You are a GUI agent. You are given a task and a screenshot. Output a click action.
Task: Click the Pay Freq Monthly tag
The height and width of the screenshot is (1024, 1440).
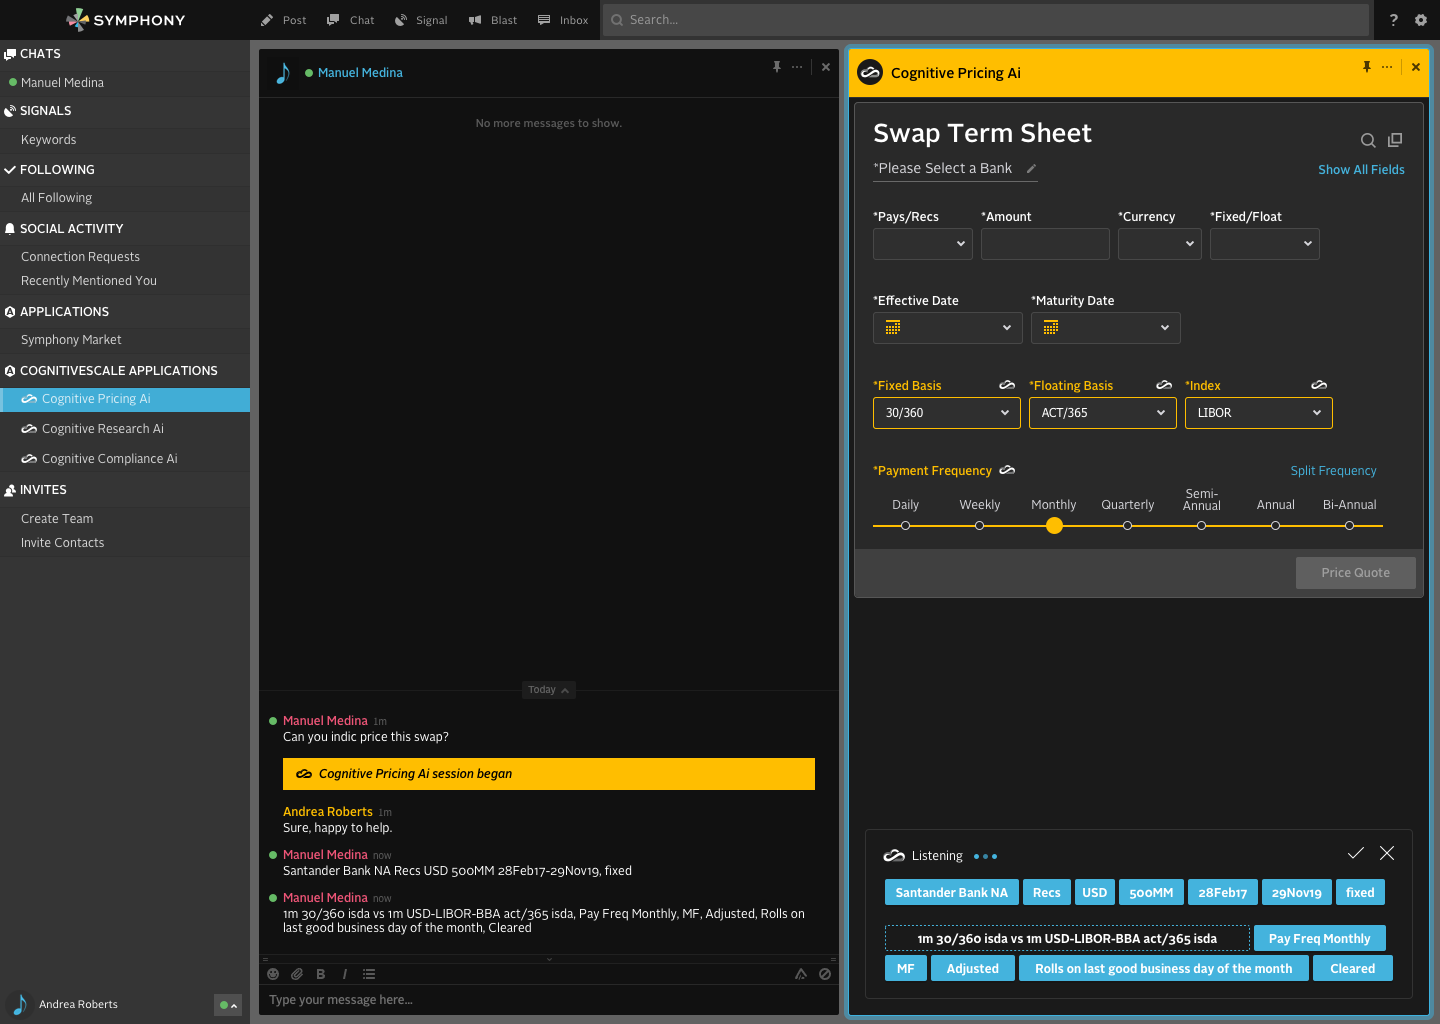click(1320, 939)
